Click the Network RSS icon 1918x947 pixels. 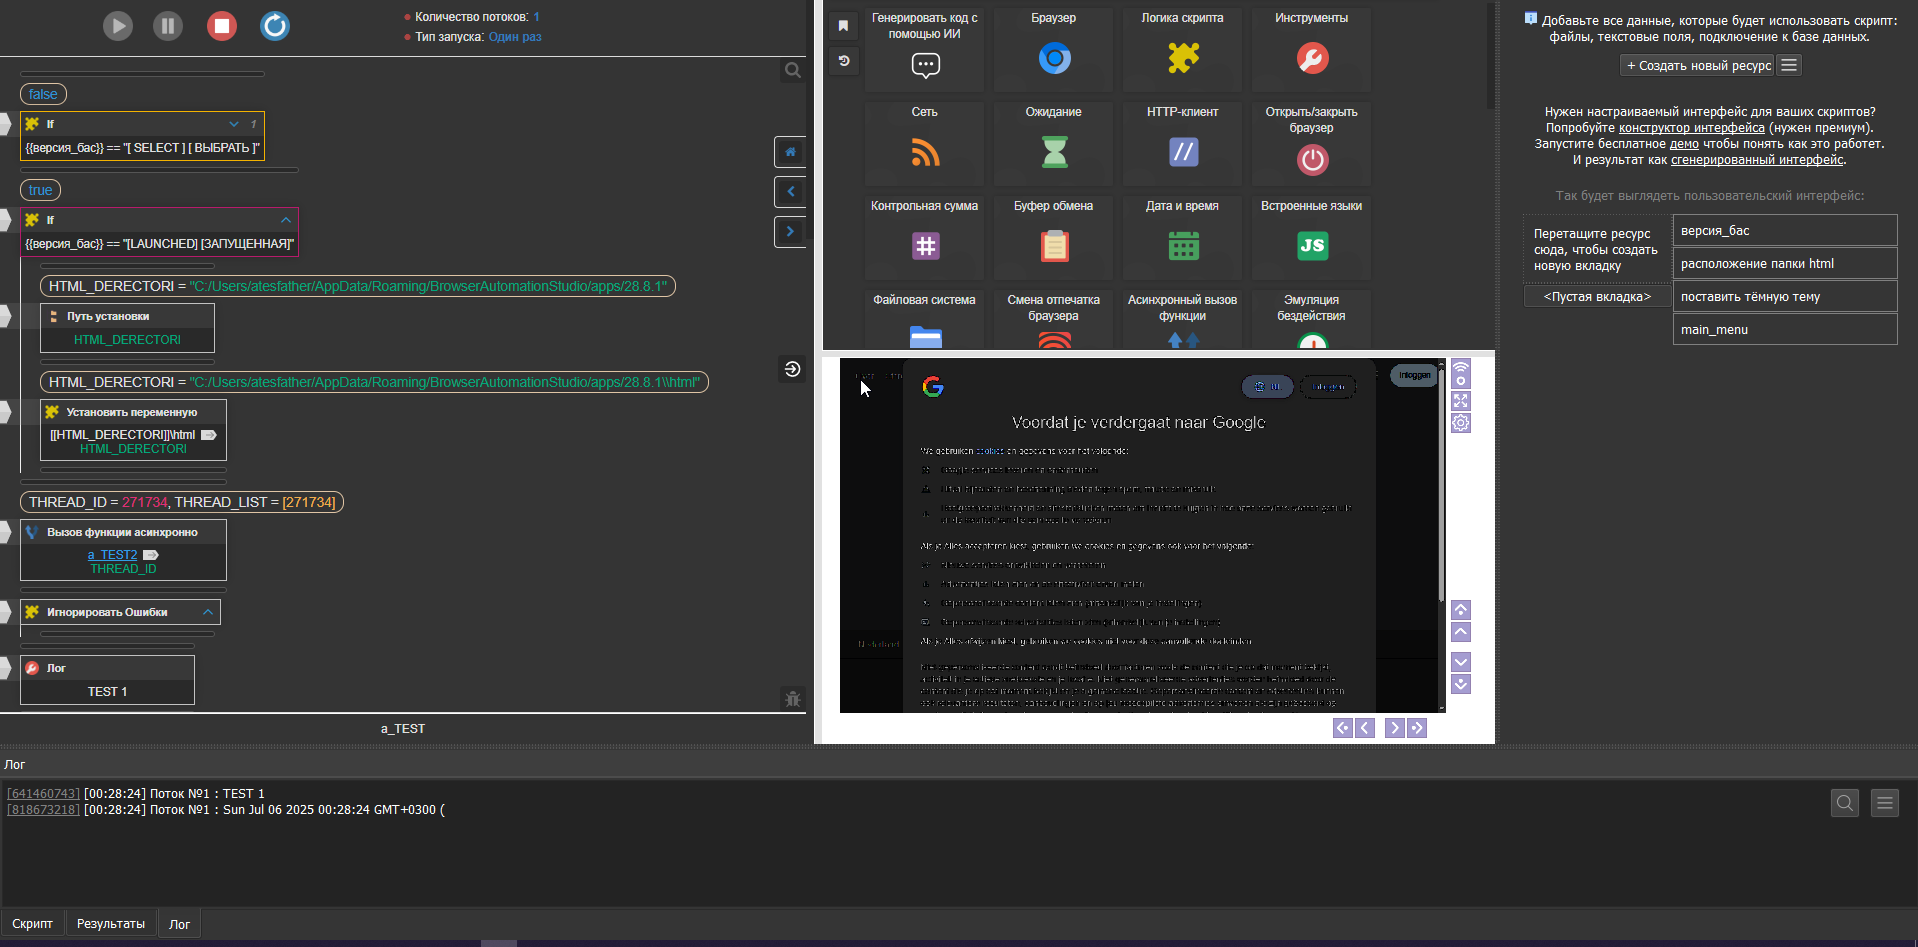pos(925,152)
